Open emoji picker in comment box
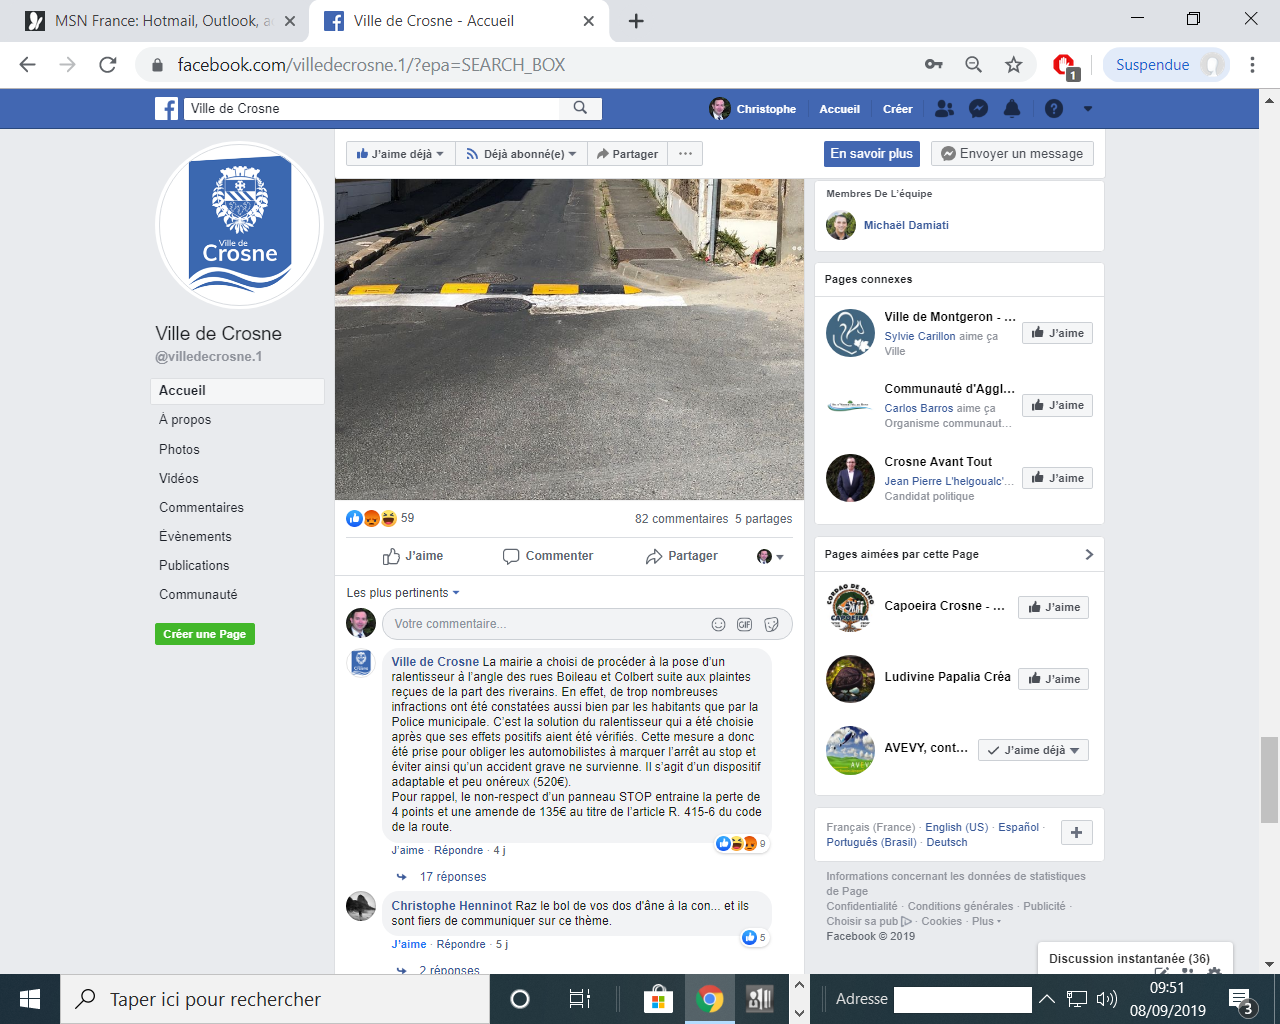 click(718, 624)
